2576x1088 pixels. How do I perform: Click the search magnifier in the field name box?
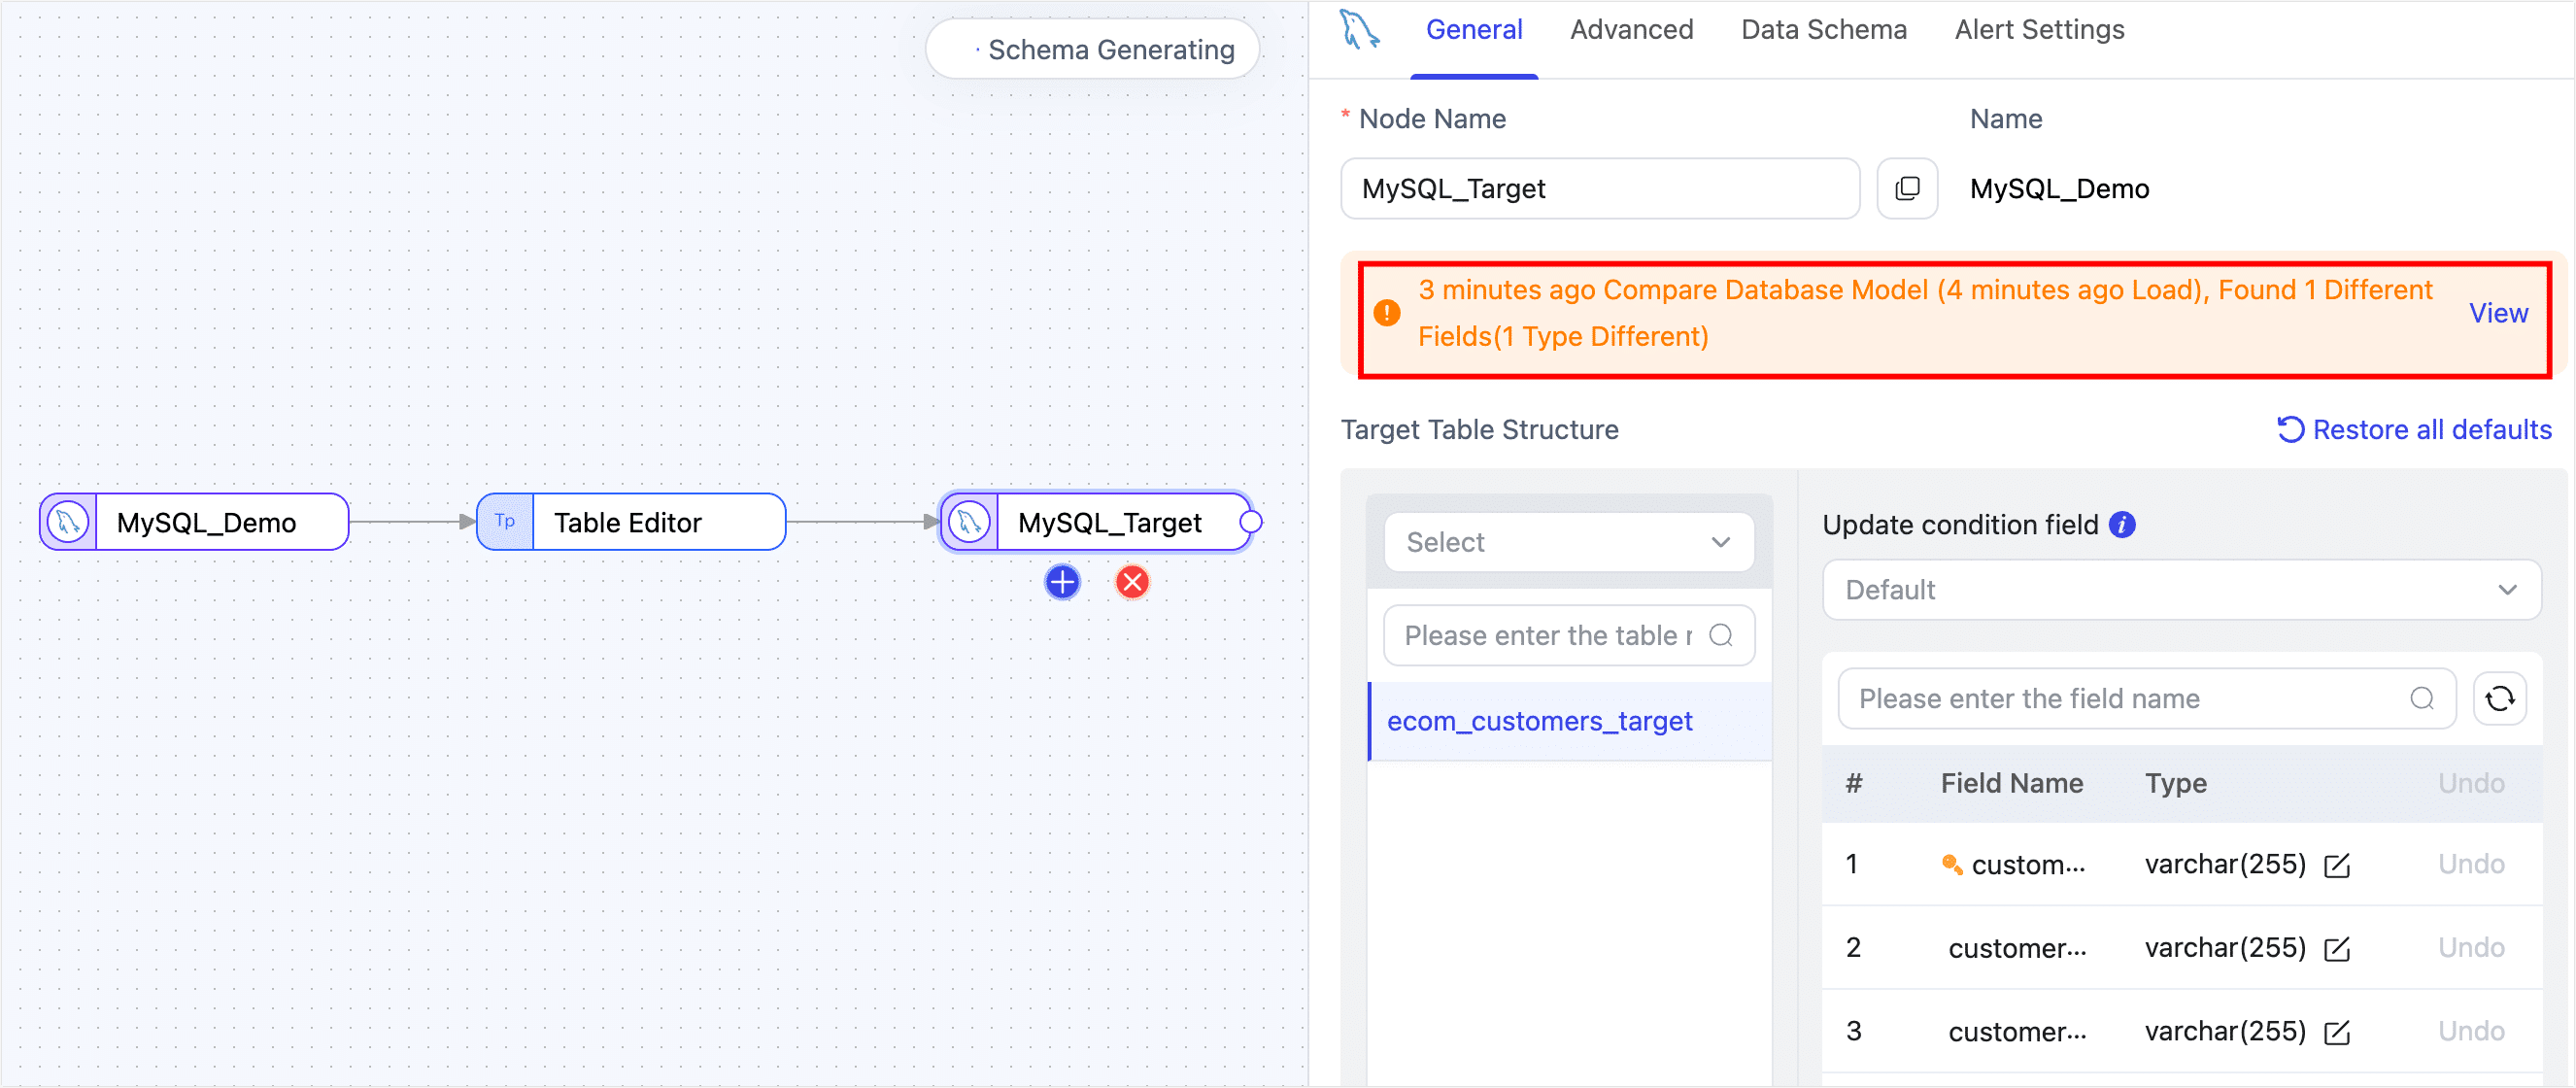pyautogui.click(x=2423, y=698)
